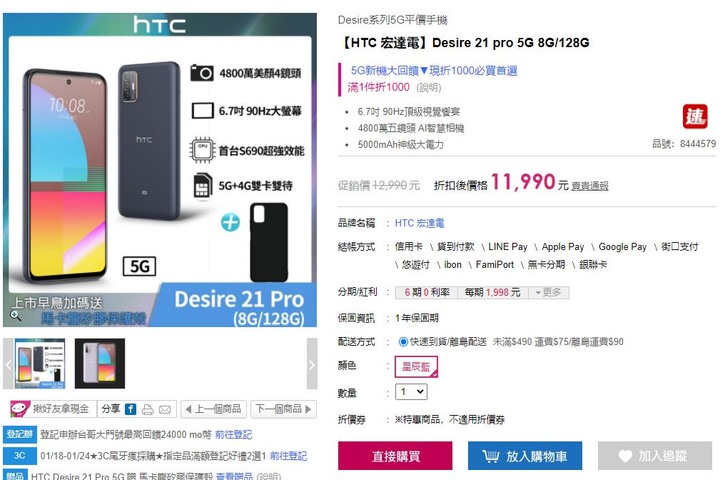The height and width of the screenshot is (480, 720).
Task: Show next thumbnails with right arrow
Action: tap(312, 364)
